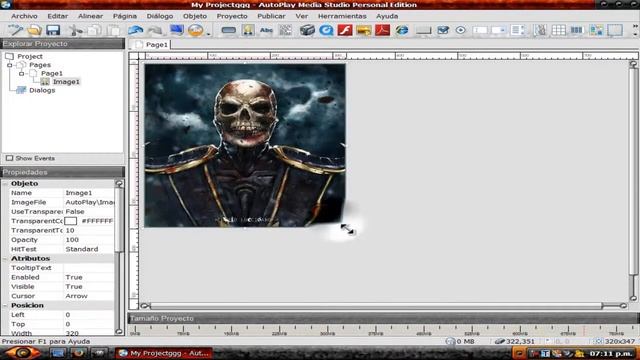
Task: Open the Página menu
Action: pos(124,16)
